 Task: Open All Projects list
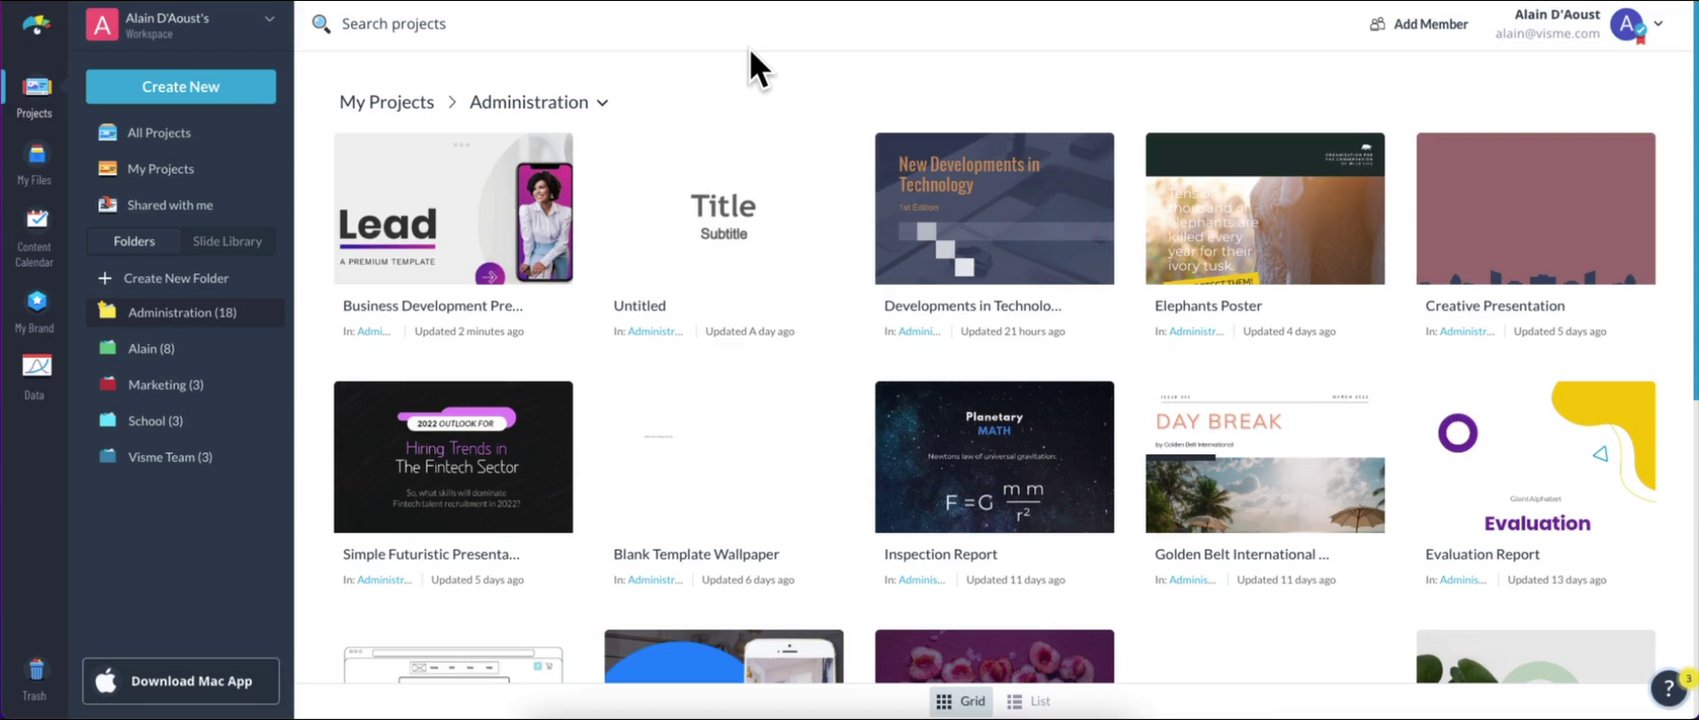point(159,133)
